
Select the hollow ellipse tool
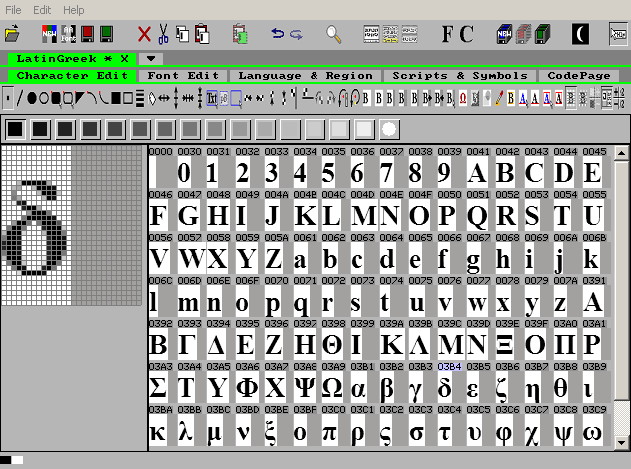(43, 98)
